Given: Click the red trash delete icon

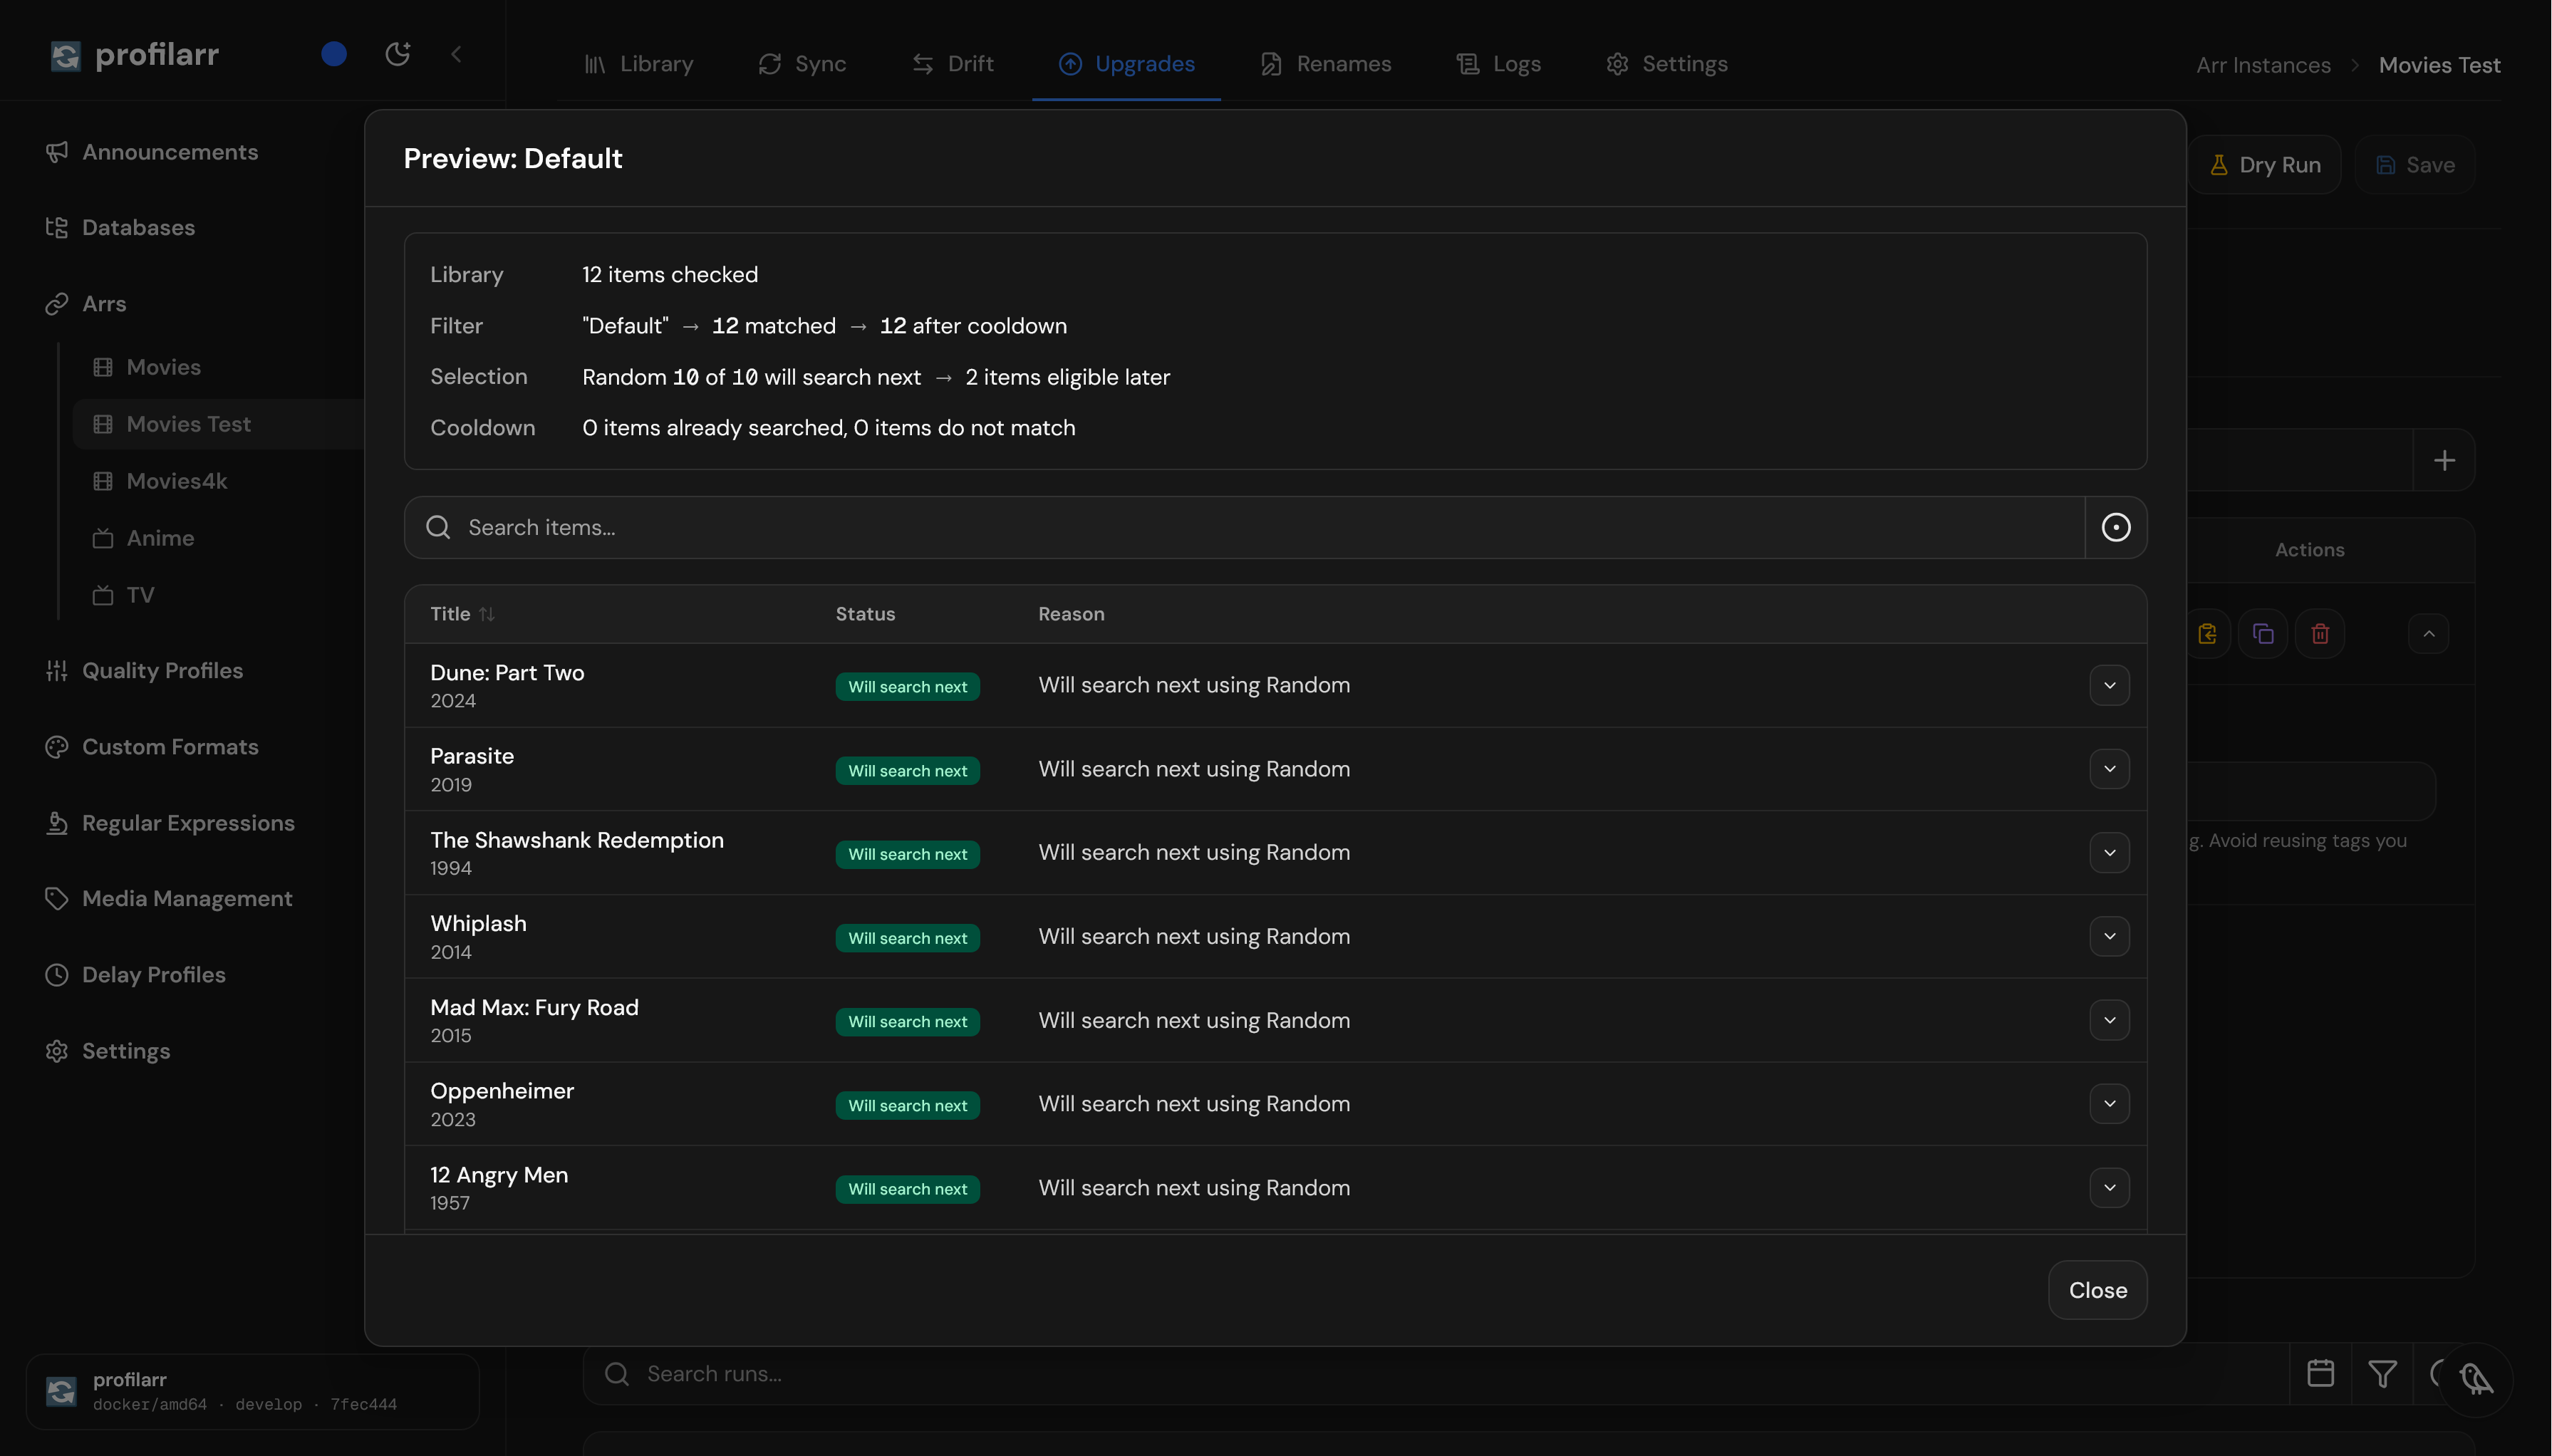Looking at the screenshot, I should pyautogui.click(x=2320, y=634).
